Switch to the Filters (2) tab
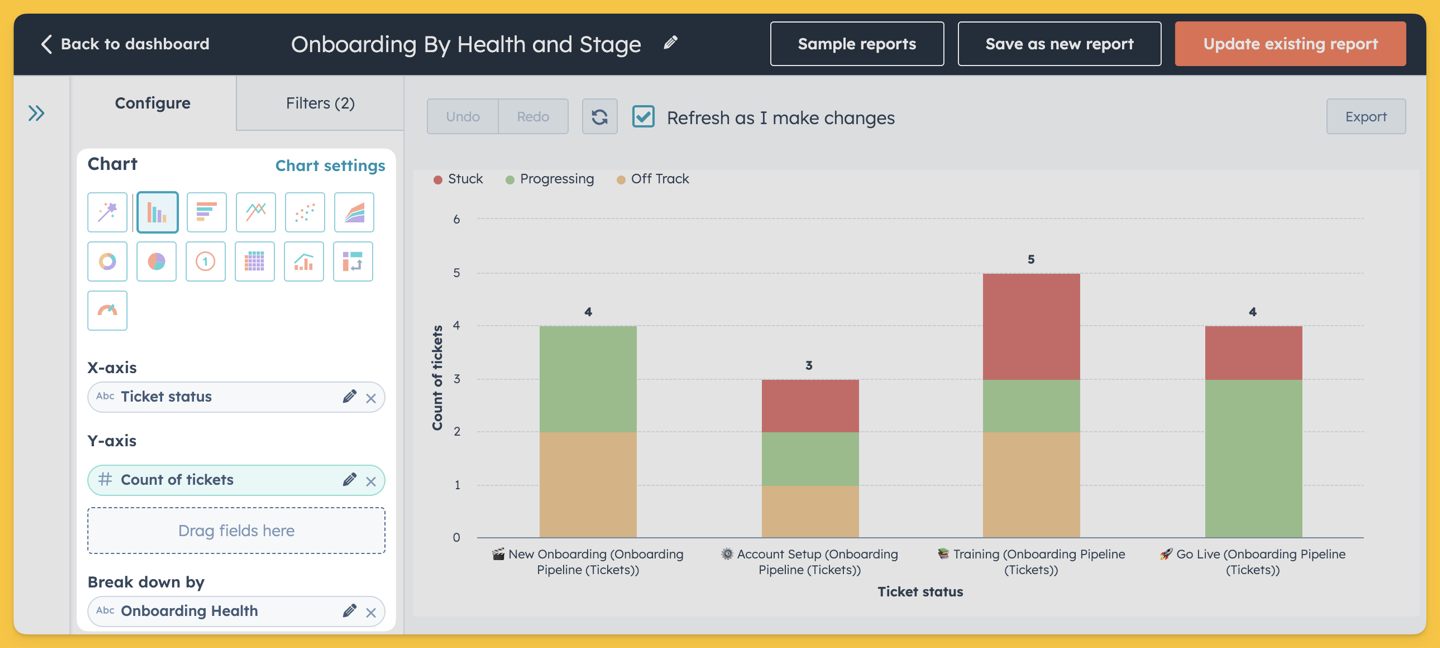The image size is (1440, 648). 320,103
